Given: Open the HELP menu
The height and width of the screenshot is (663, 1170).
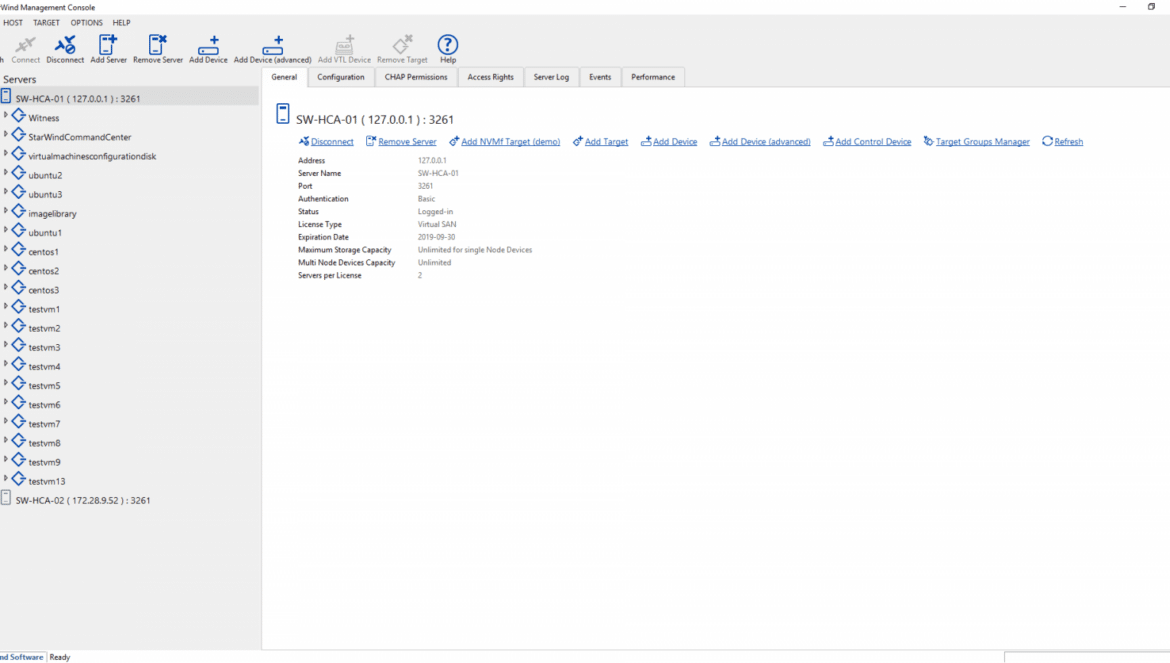Looking at the screenshot, I should [121, 23].
